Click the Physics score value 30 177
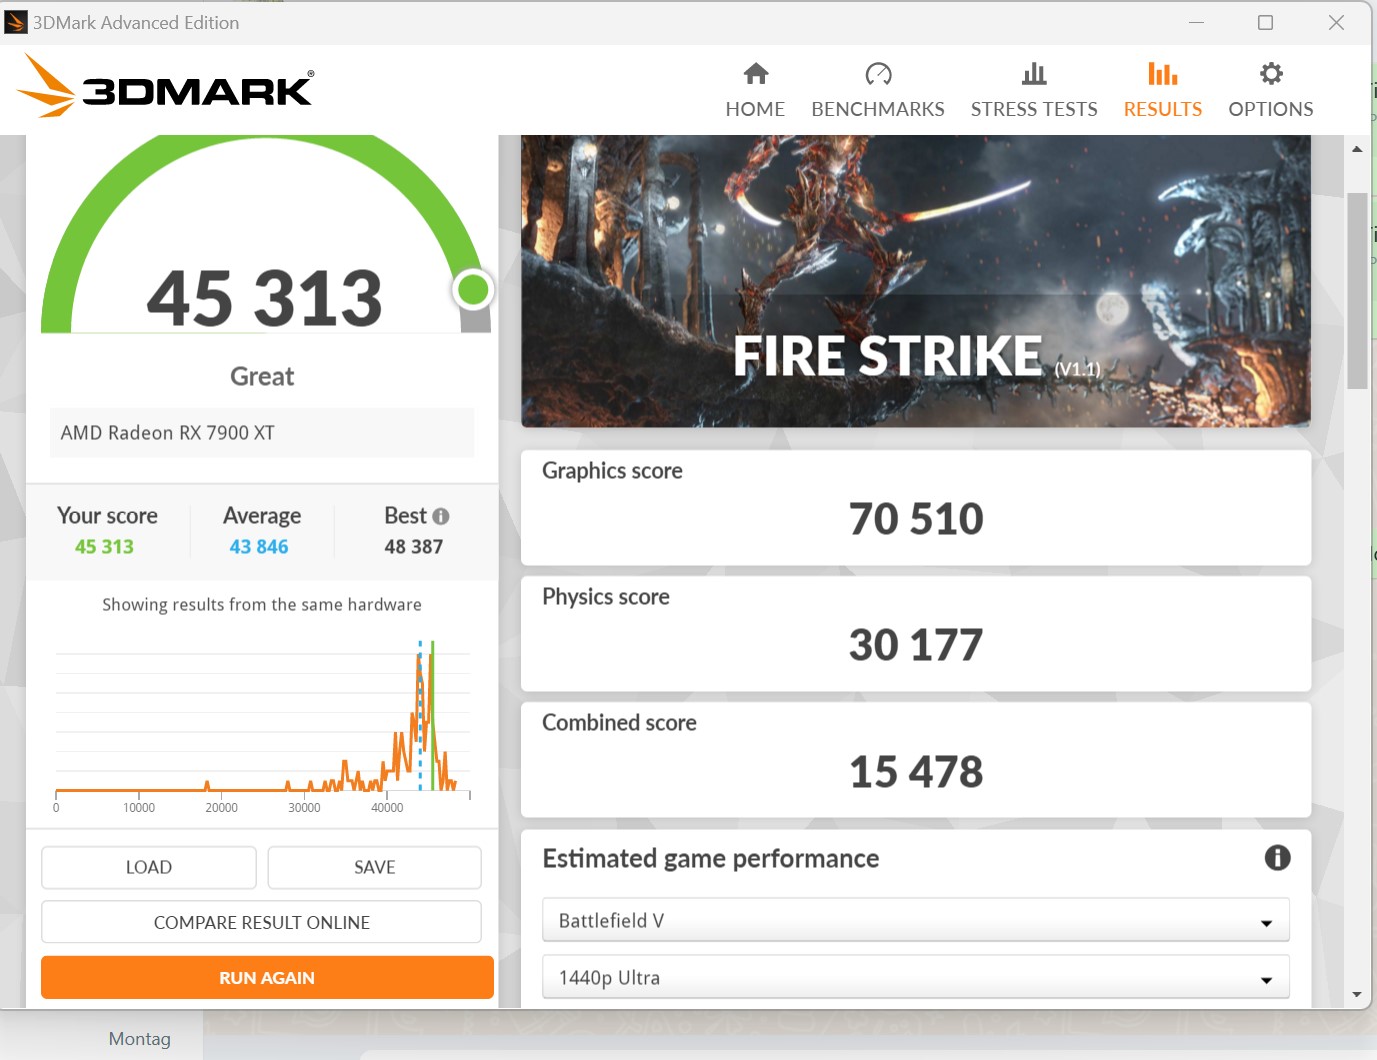1377x1060 pixels. coord(916,645)
